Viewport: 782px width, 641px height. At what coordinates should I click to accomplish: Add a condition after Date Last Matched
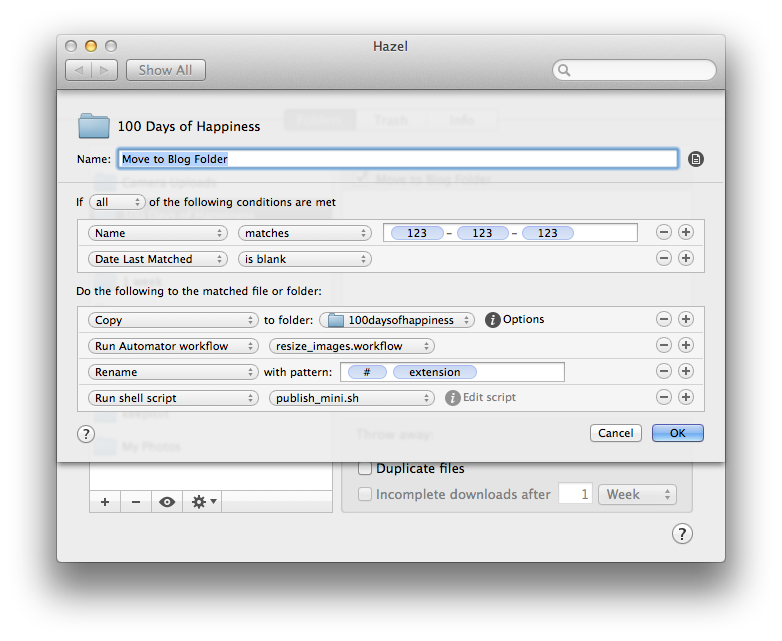click(x=686, y=259)
